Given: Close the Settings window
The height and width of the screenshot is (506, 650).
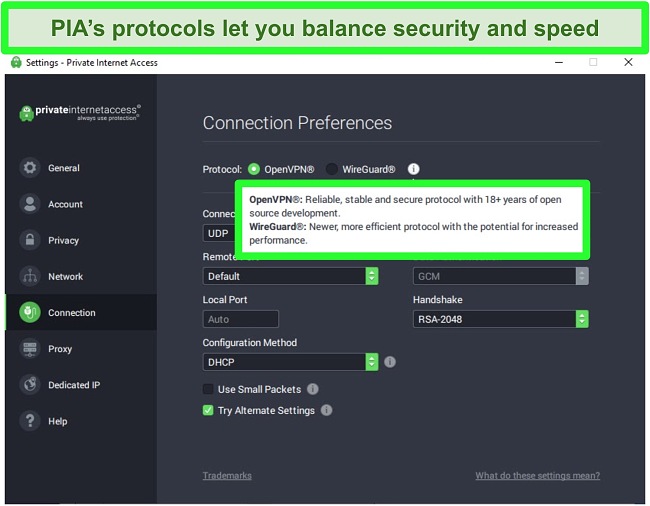Looking at the screenshot, I should point(628,62).
